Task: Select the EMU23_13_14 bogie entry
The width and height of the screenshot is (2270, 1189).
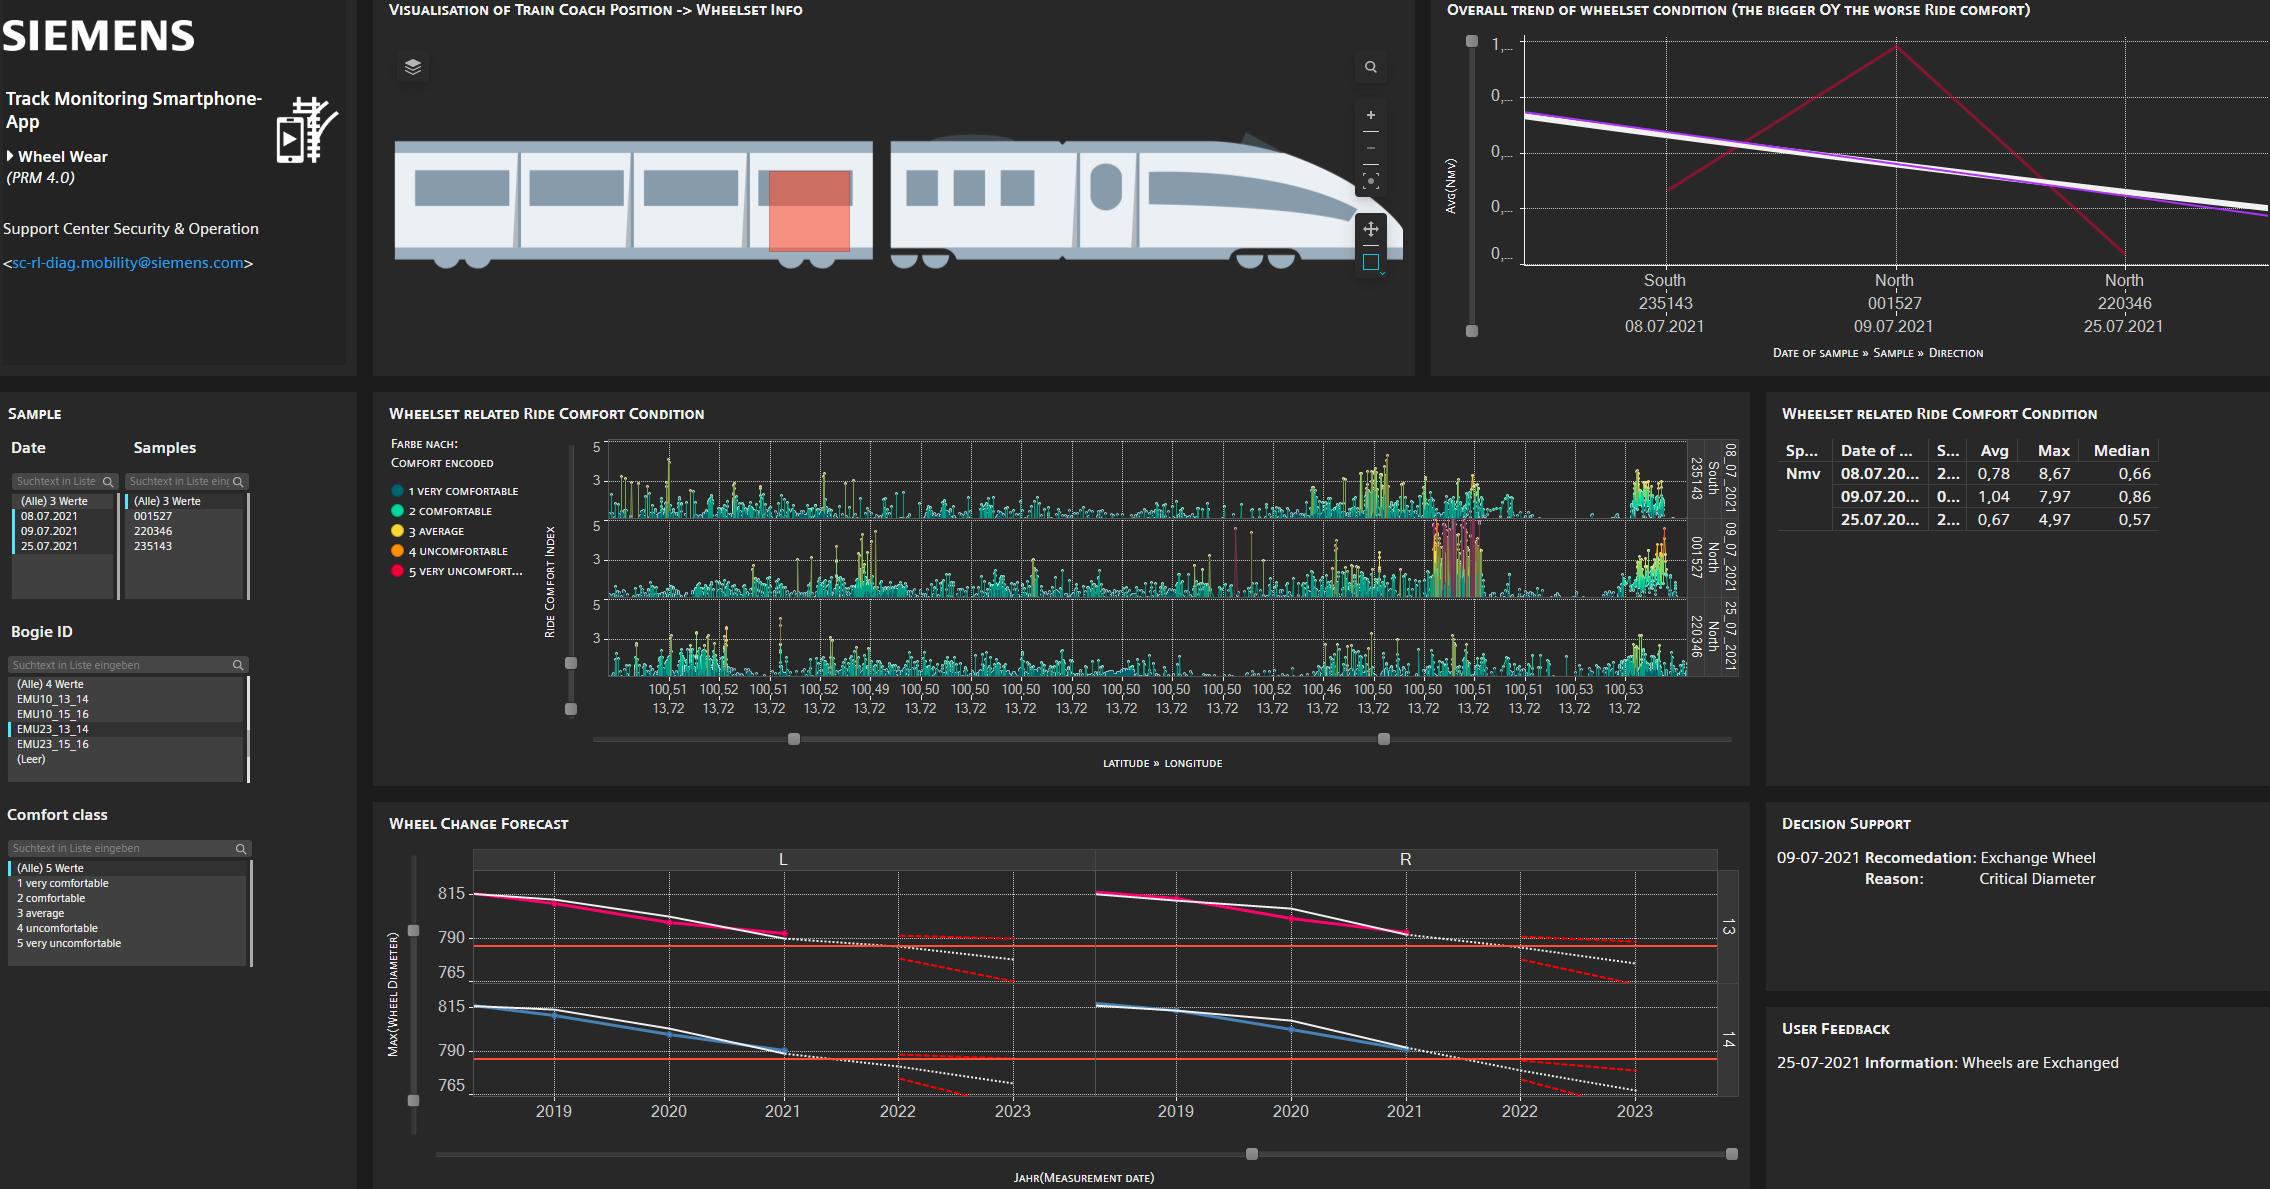Action: (52, 728)
